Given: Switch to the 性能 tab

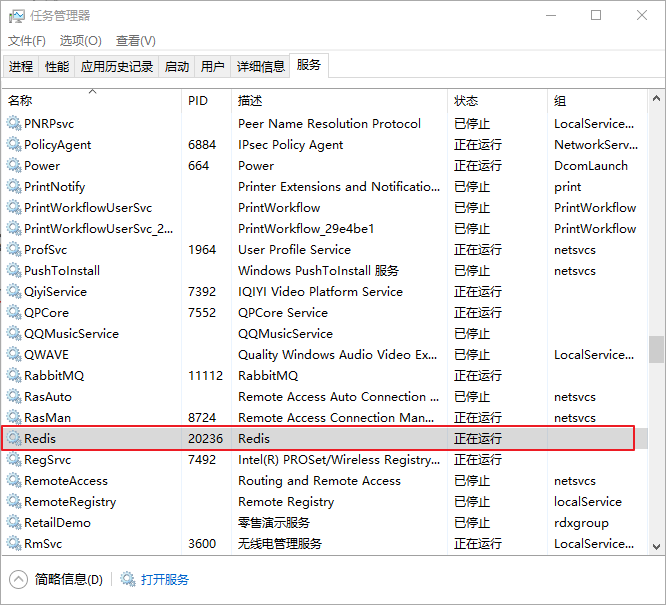Looking at the screenshot, I should (x=57, y=67).
